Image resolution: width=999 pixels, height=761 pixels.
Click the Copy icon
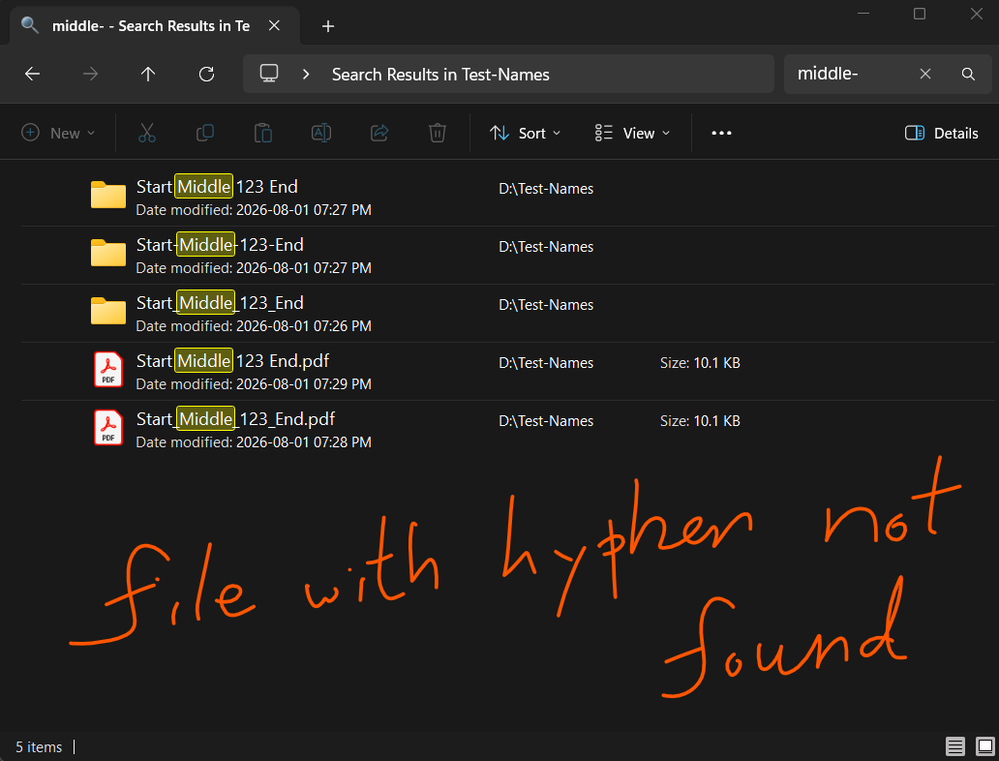[x=205, y=133]
